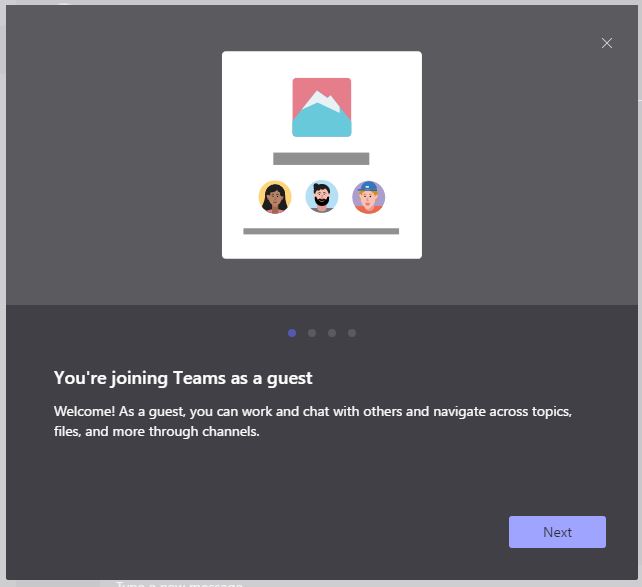
Task: Go to the third pagination dot
Action: tap(332, 333)
